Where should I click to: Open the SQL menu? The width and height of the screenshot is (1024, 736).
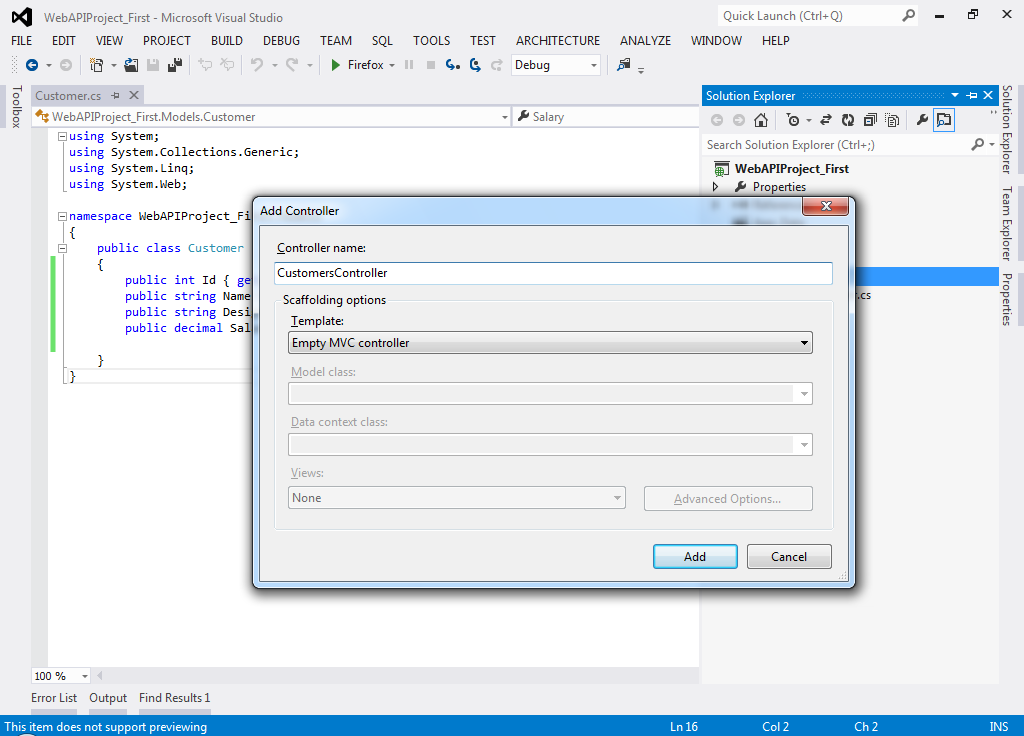[382, 40]
